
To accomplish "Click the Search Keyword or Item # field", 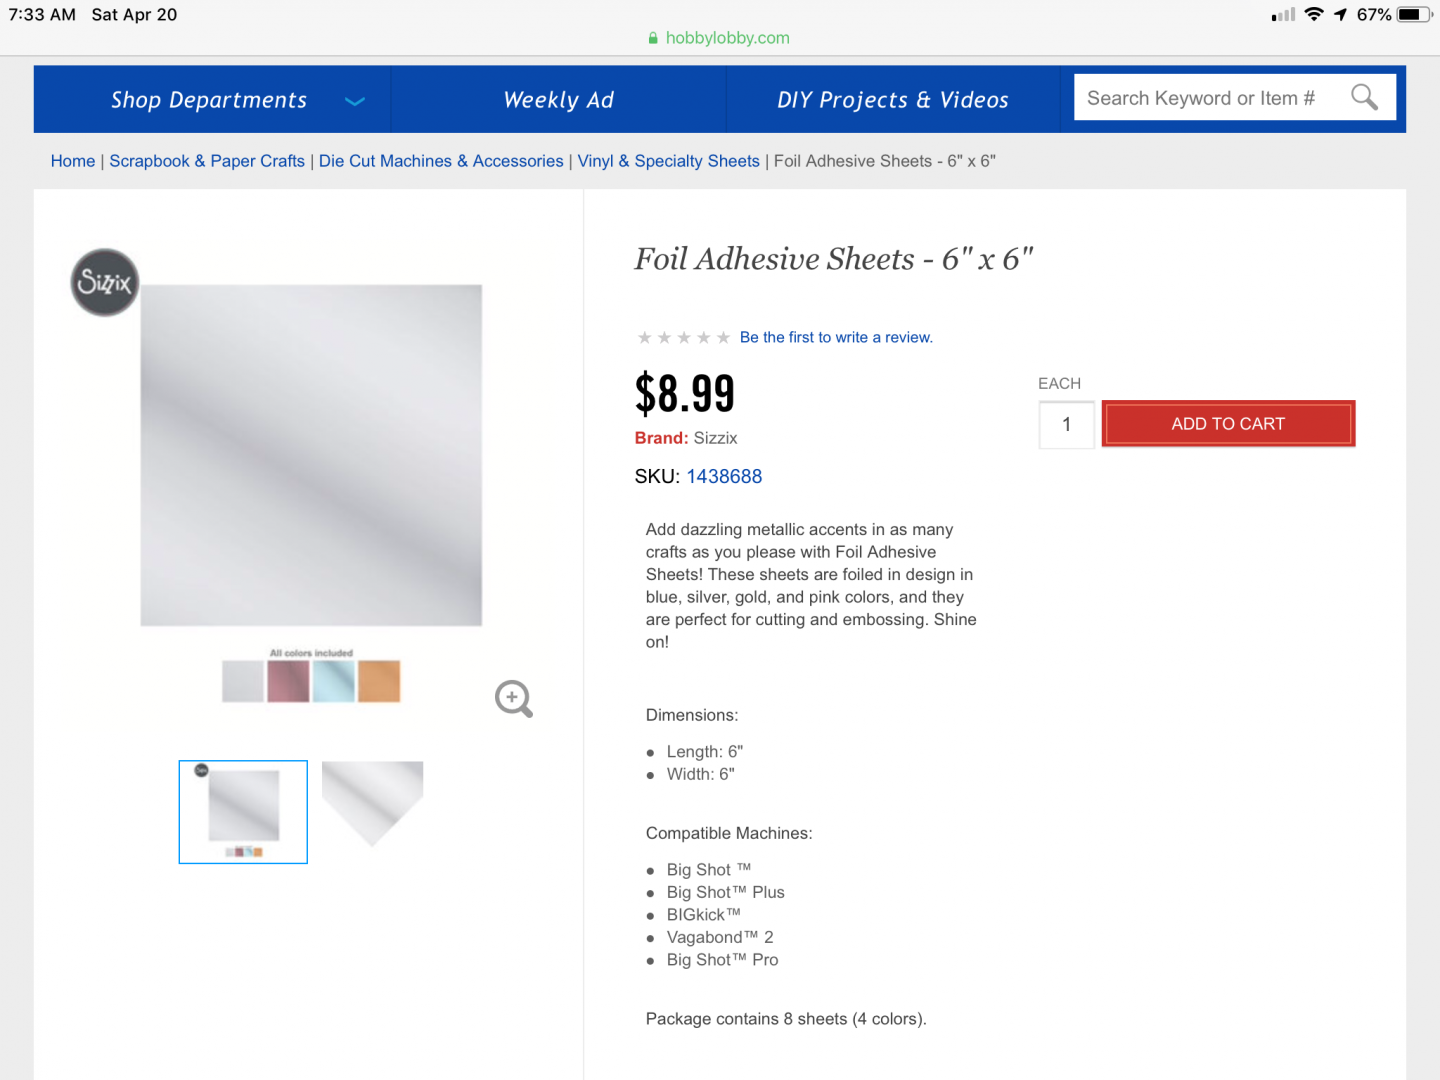I will [1200, 98].
